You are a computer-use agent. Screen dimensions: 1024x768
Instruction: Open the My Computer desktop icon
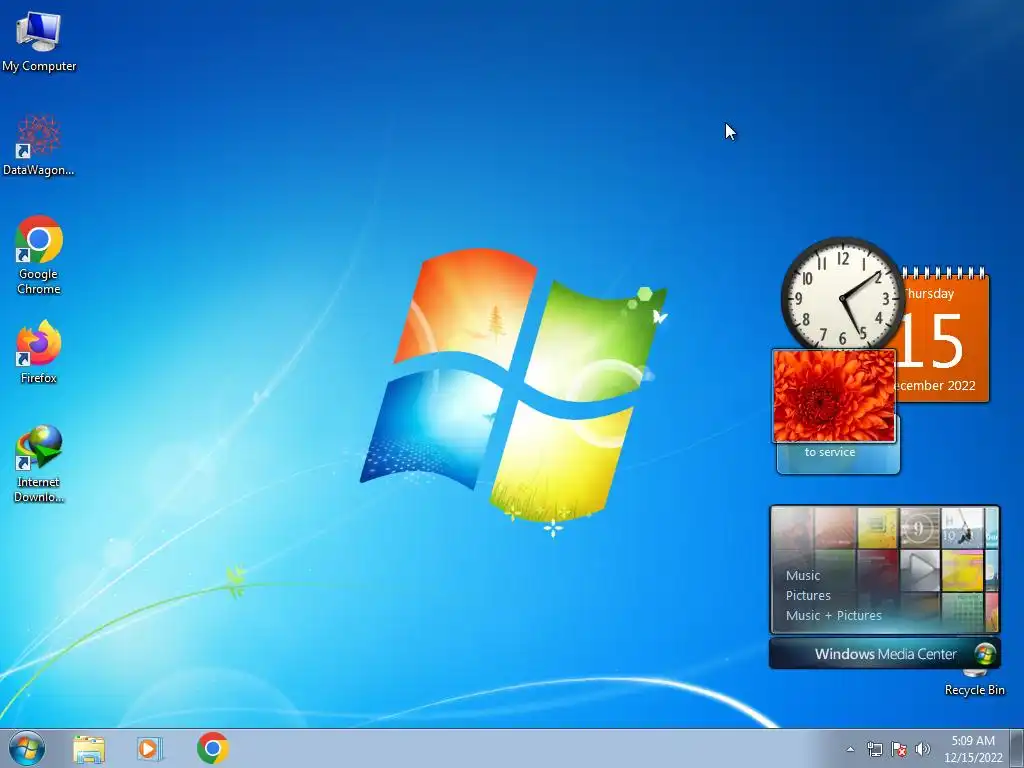click(x=39, y=42)
